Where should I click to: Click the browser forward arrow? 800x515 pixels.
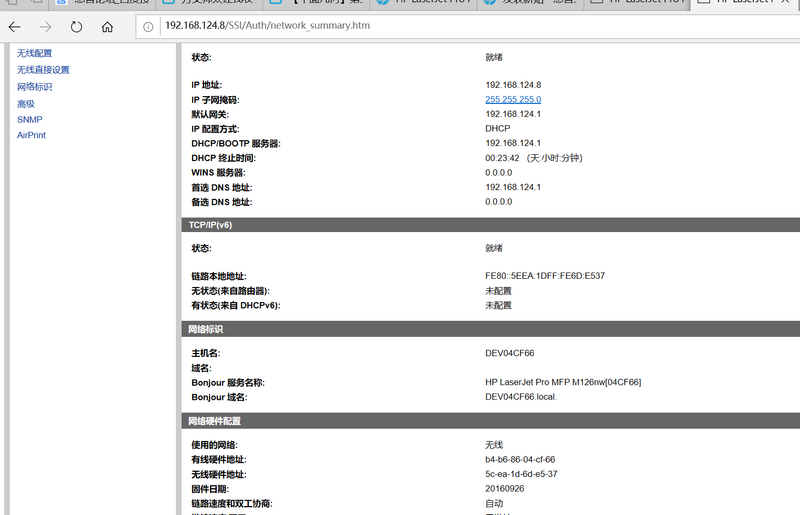(x=46, y=26)
